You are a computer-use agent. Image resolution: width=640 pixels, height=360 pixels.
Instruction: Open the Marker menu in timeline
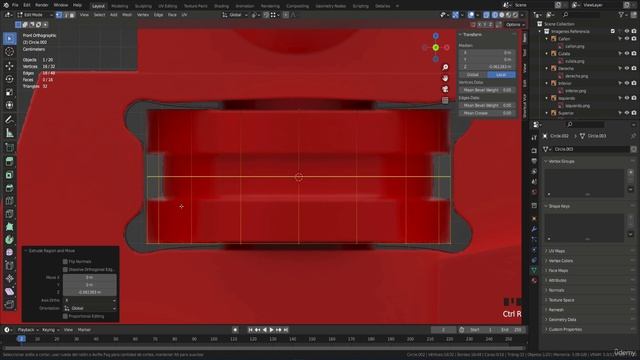[x=84, y=330]
